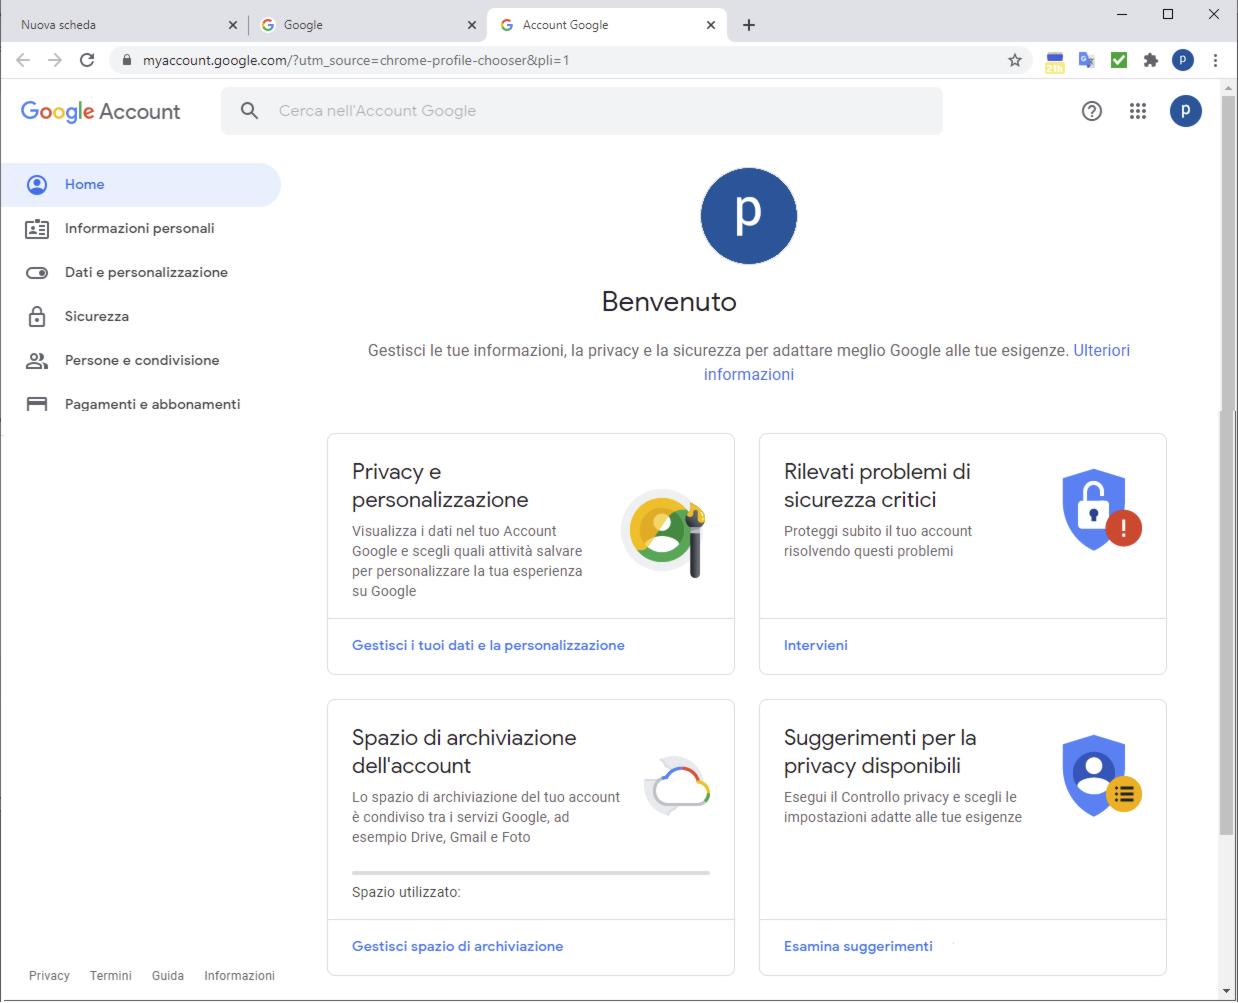Open the Google Account avatar menu
This screenshot has width=1238, height=1003.
coord(1185,111)
